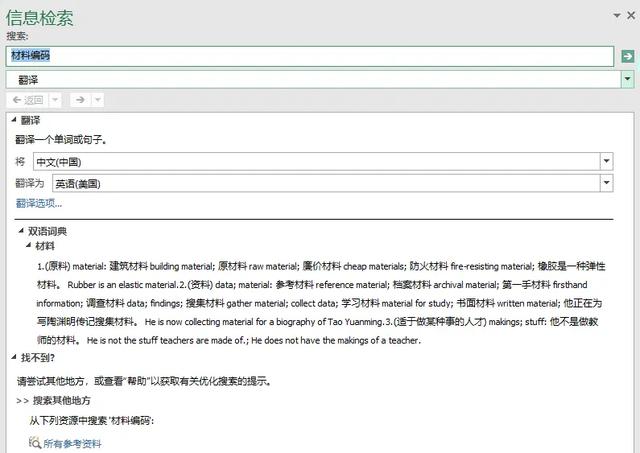Click the text 从下列资源中搜索 '材料编码'
Viewport: 640px width, 453px height.
click(92, 420)
